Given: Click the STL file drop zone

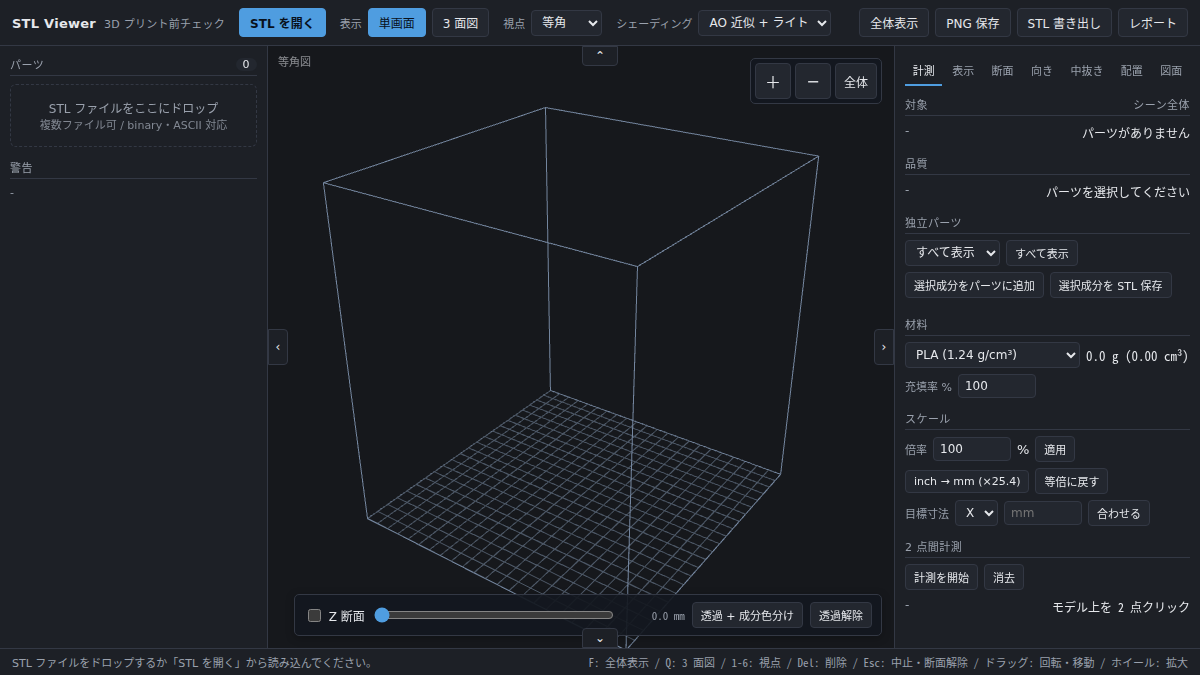Looking at the screenshot, I should coord(133,116).
